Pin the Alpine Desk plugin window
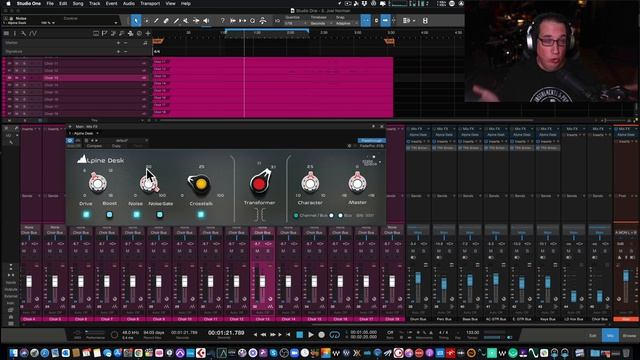This screenshot has width=640, height=360. click(373, 127)
